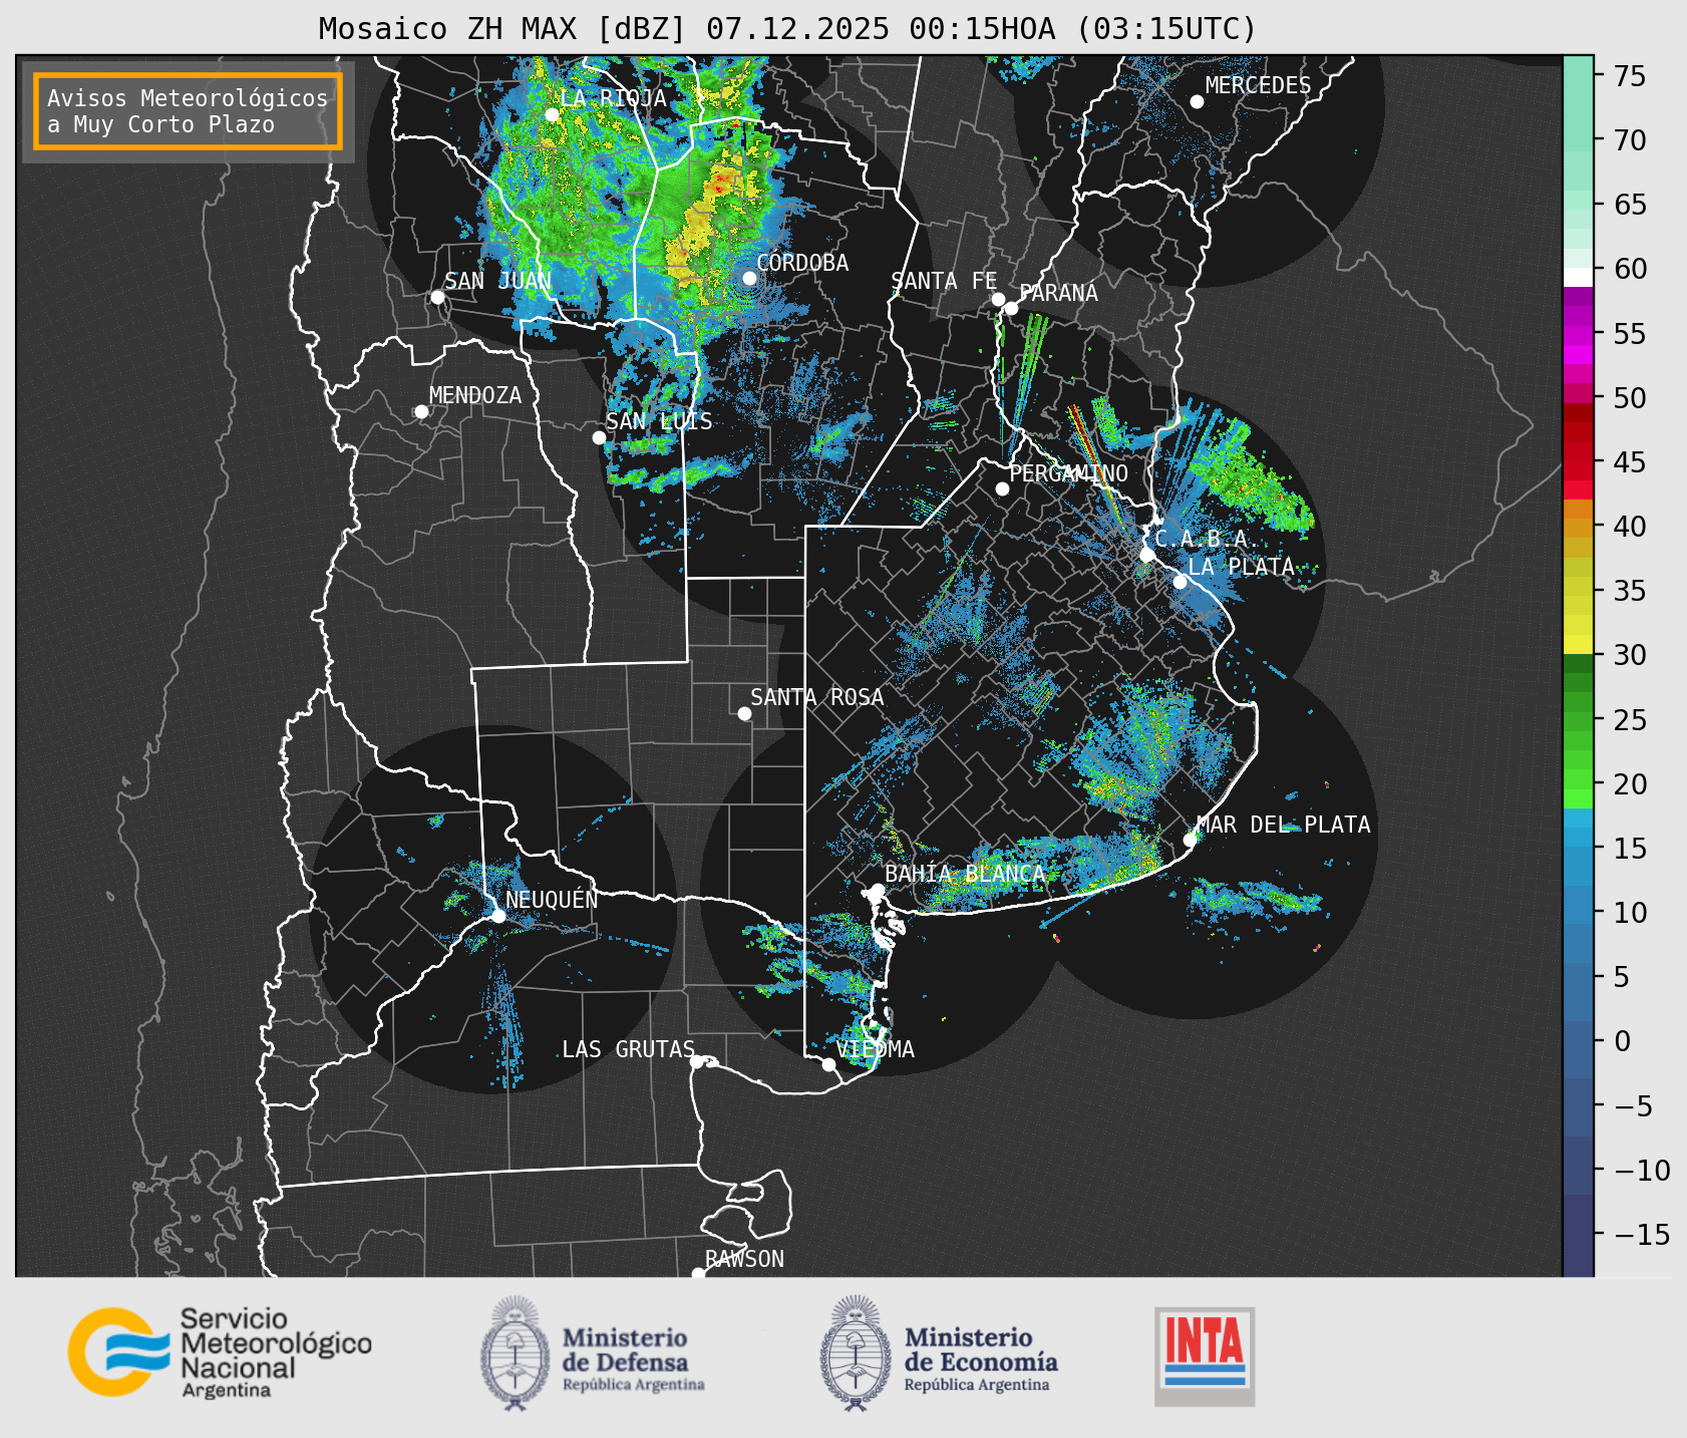
Task: Select the C.A.B.A. city marker
Action: tap(1147, 555)
